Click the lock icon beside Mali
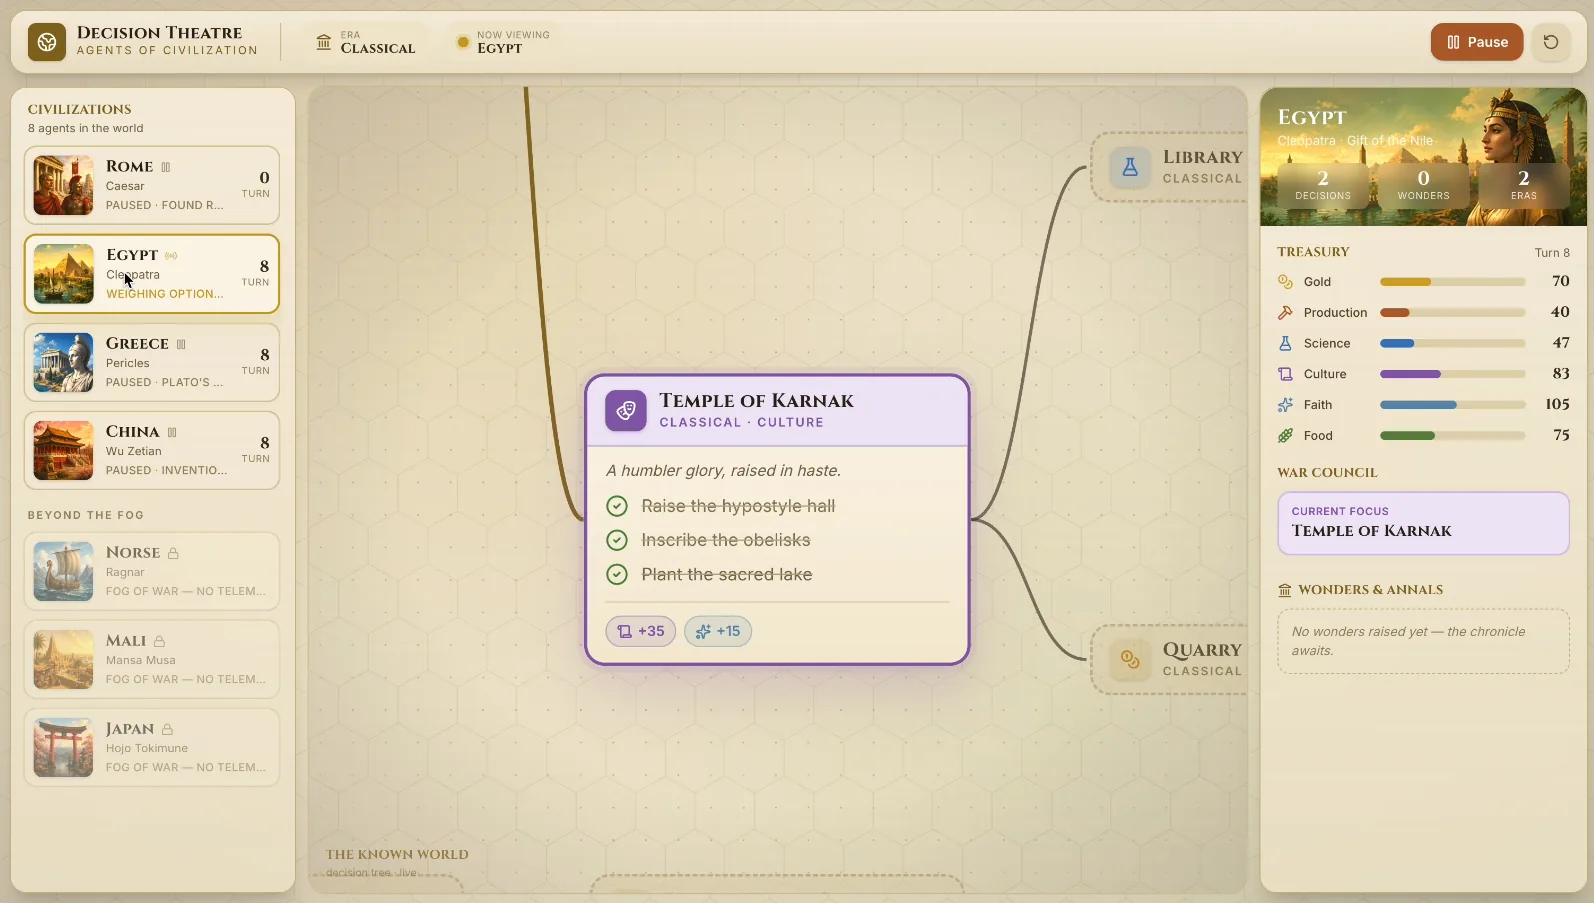The height and width of the screenshot is (903, 1594). [159, 641]
